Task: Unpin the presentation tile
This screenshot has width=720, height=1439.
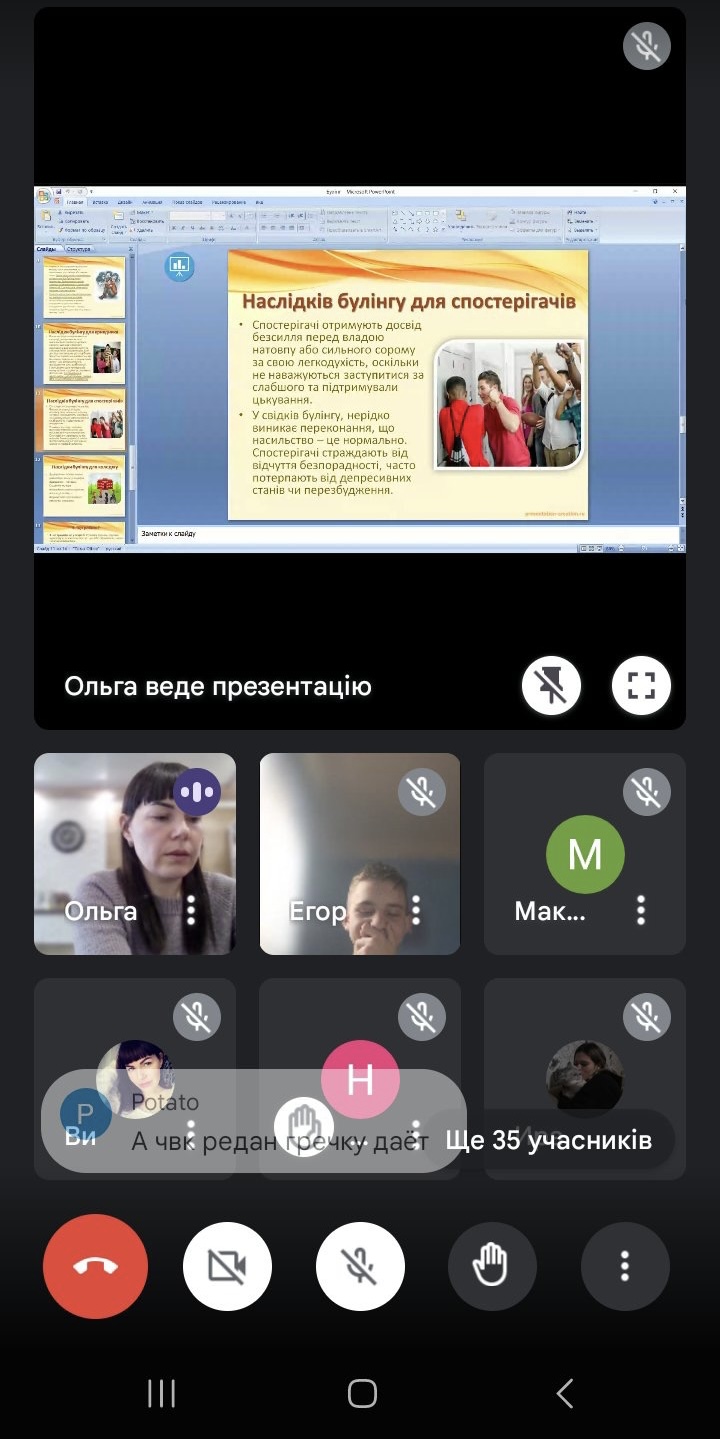Action: pos(551,685)
